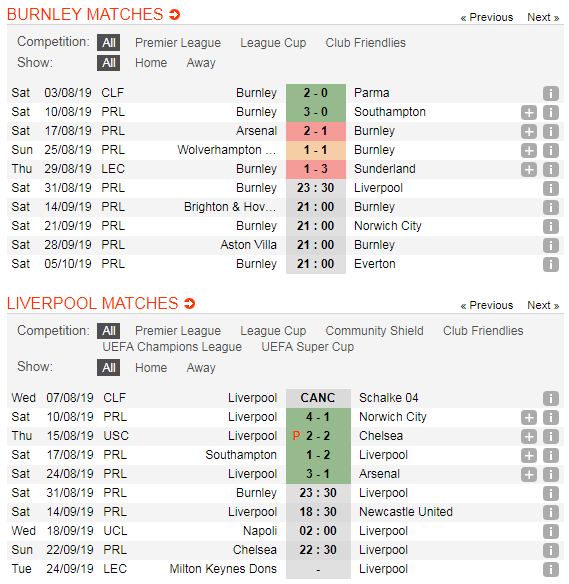Open info icon for Napoli vs Liverpool
Viewport: 569px width, 584px height.
point(550,531)
